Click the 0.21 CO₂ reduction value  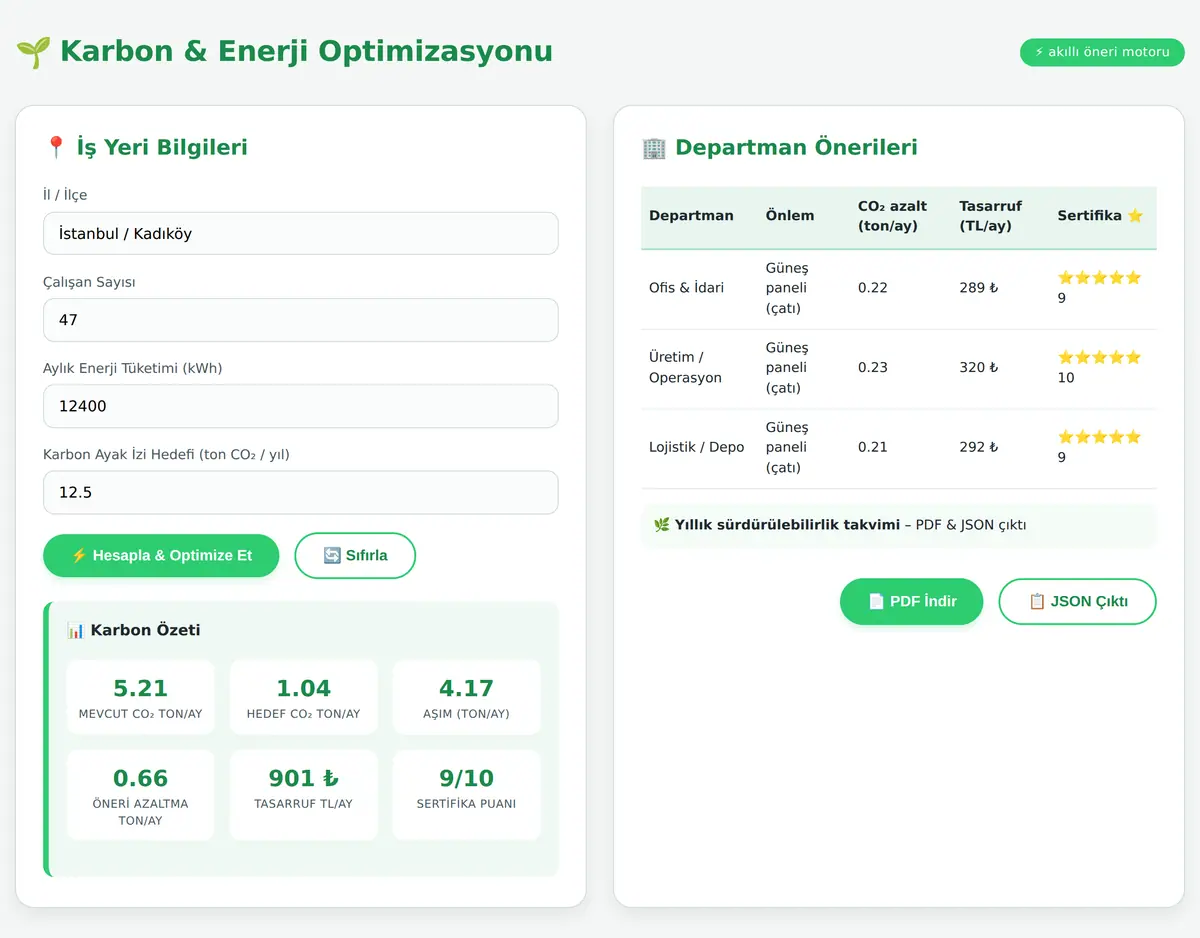(873, 447)
